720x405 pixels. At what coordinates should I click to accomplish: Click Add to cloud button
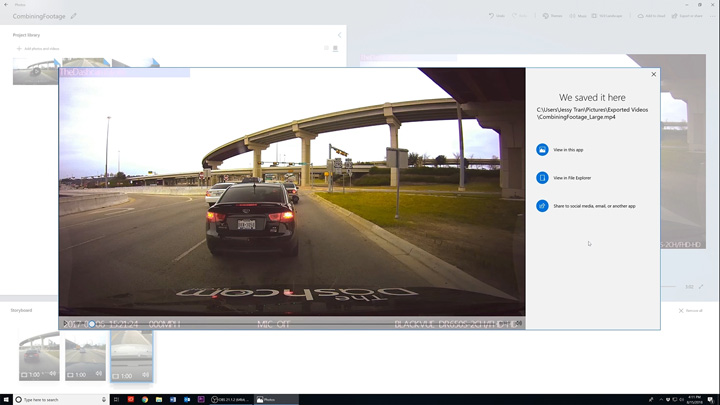click(652, 16)
